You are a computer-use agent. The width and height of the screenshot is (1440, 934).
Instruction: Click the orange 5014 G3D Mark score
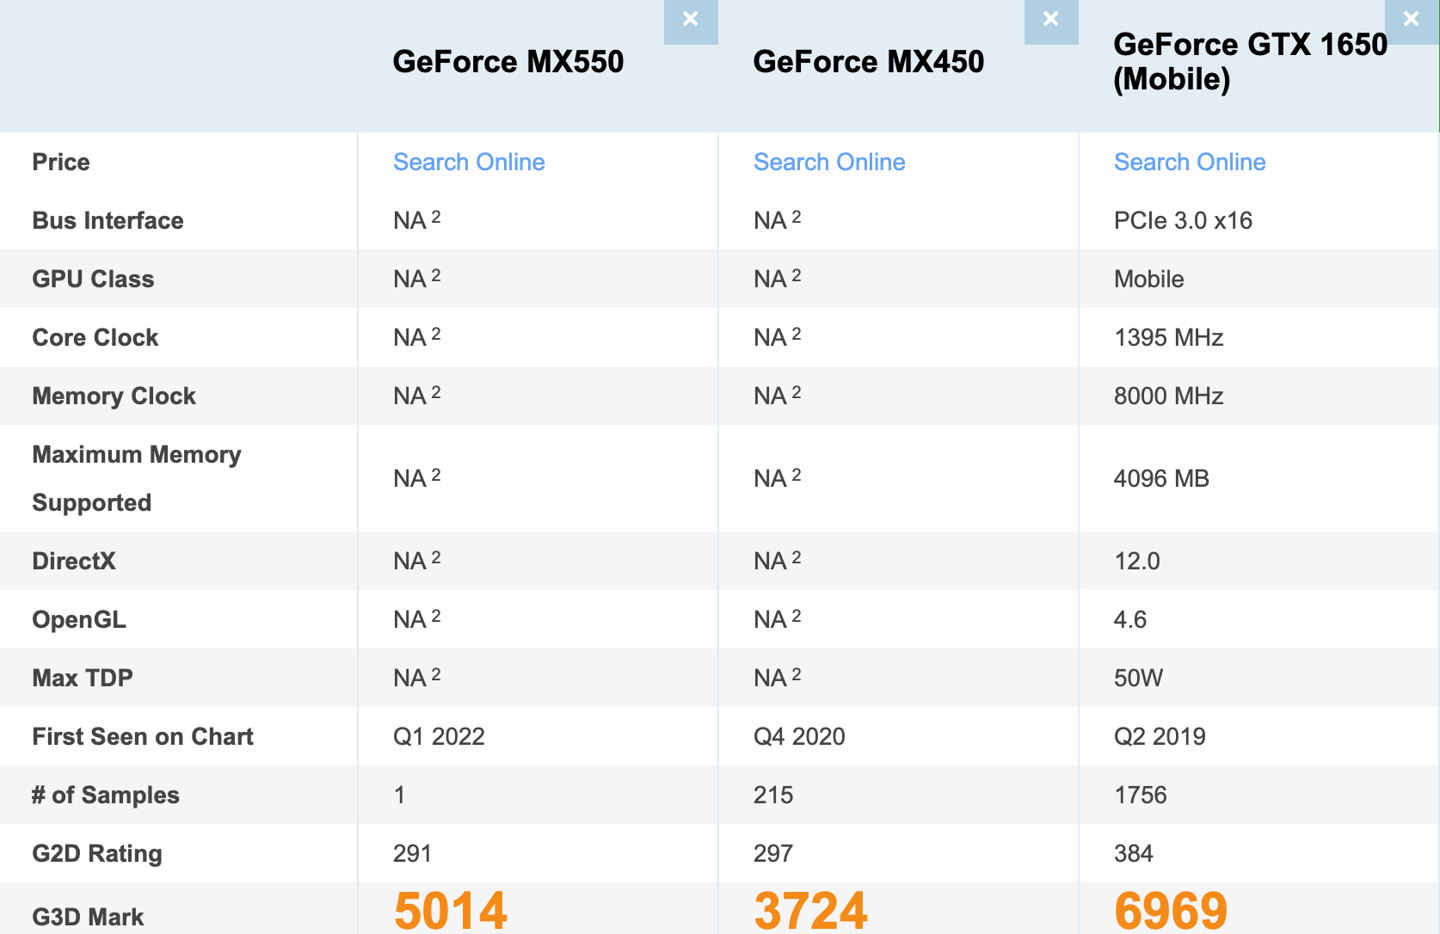(449, 910)
